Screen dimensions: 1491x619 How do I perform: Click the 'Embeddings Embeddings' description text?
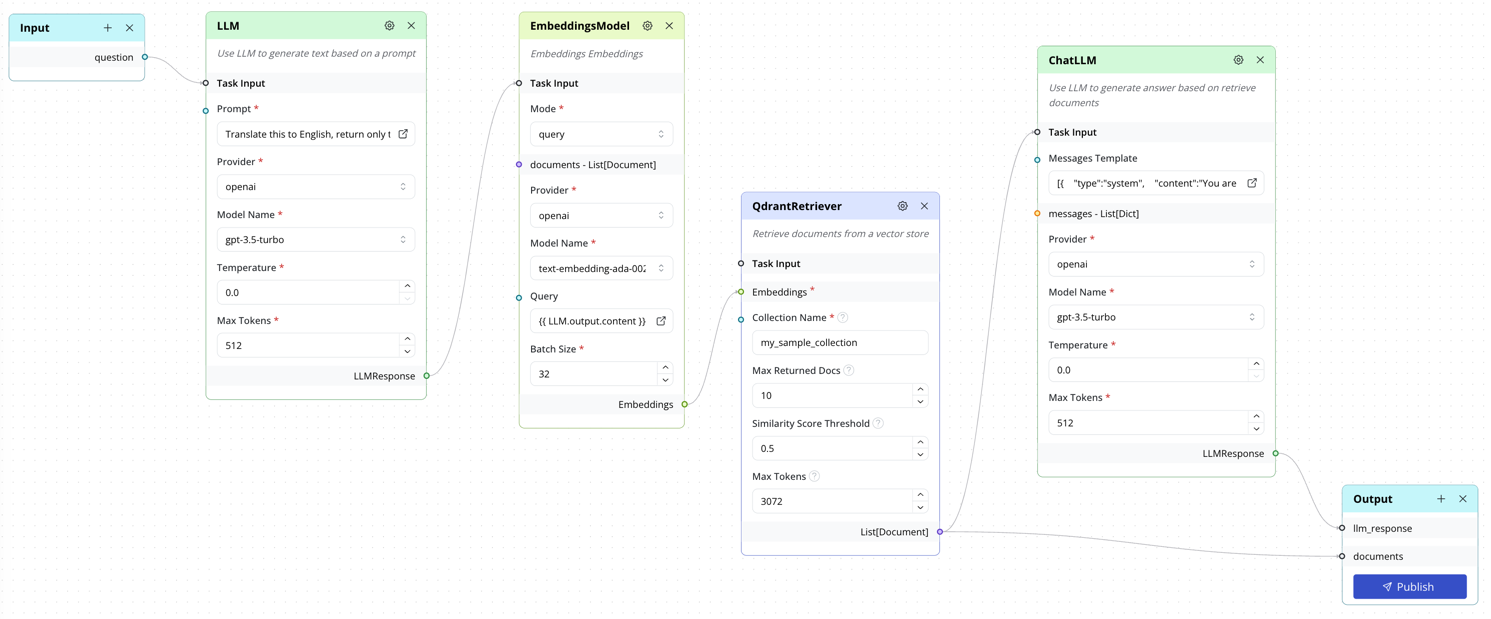(x=586, y=54)
